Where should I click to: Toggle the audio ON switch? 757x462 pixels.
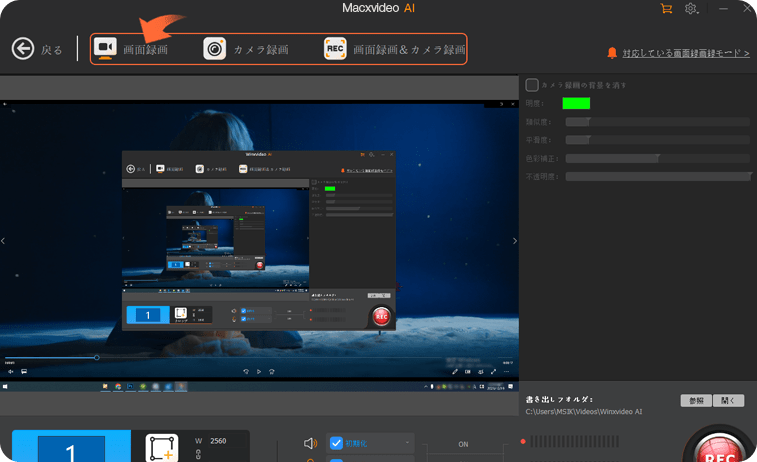(x=463, y=444)
